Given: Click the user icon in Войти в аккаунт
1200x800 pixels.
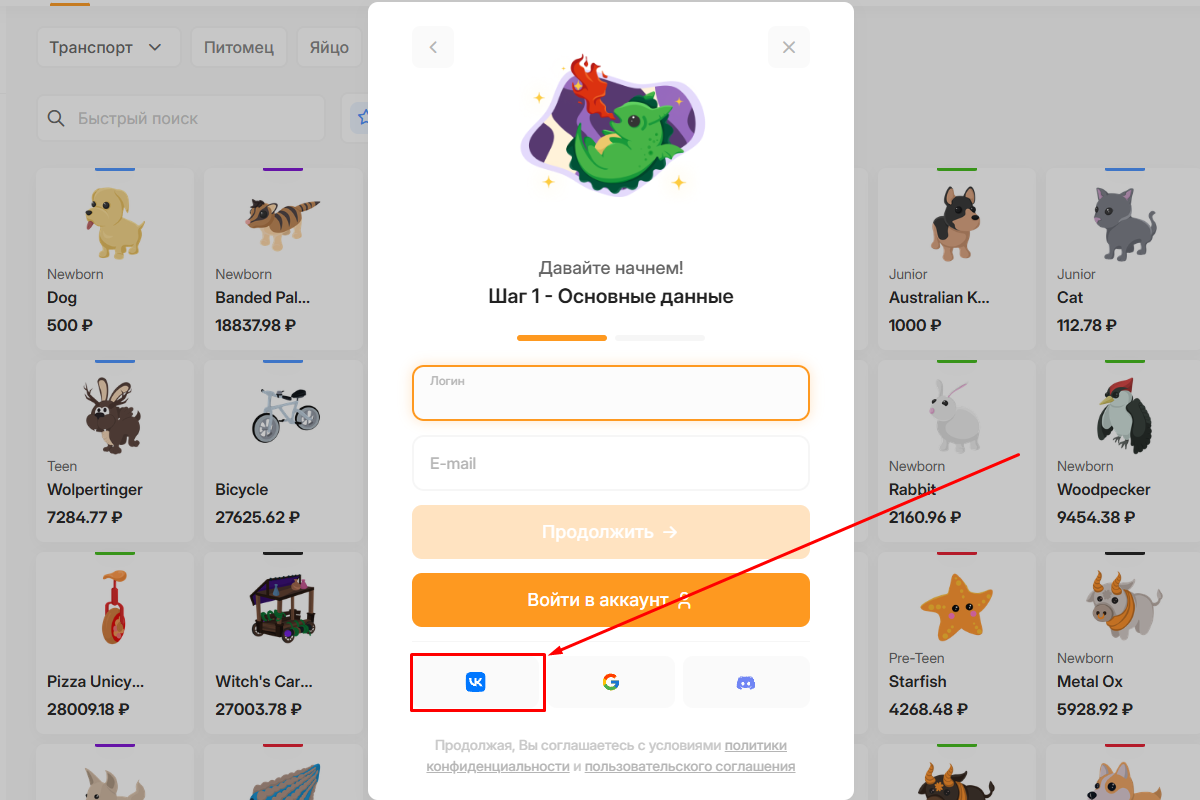Looking at the screenshot, I should (684, 600).
